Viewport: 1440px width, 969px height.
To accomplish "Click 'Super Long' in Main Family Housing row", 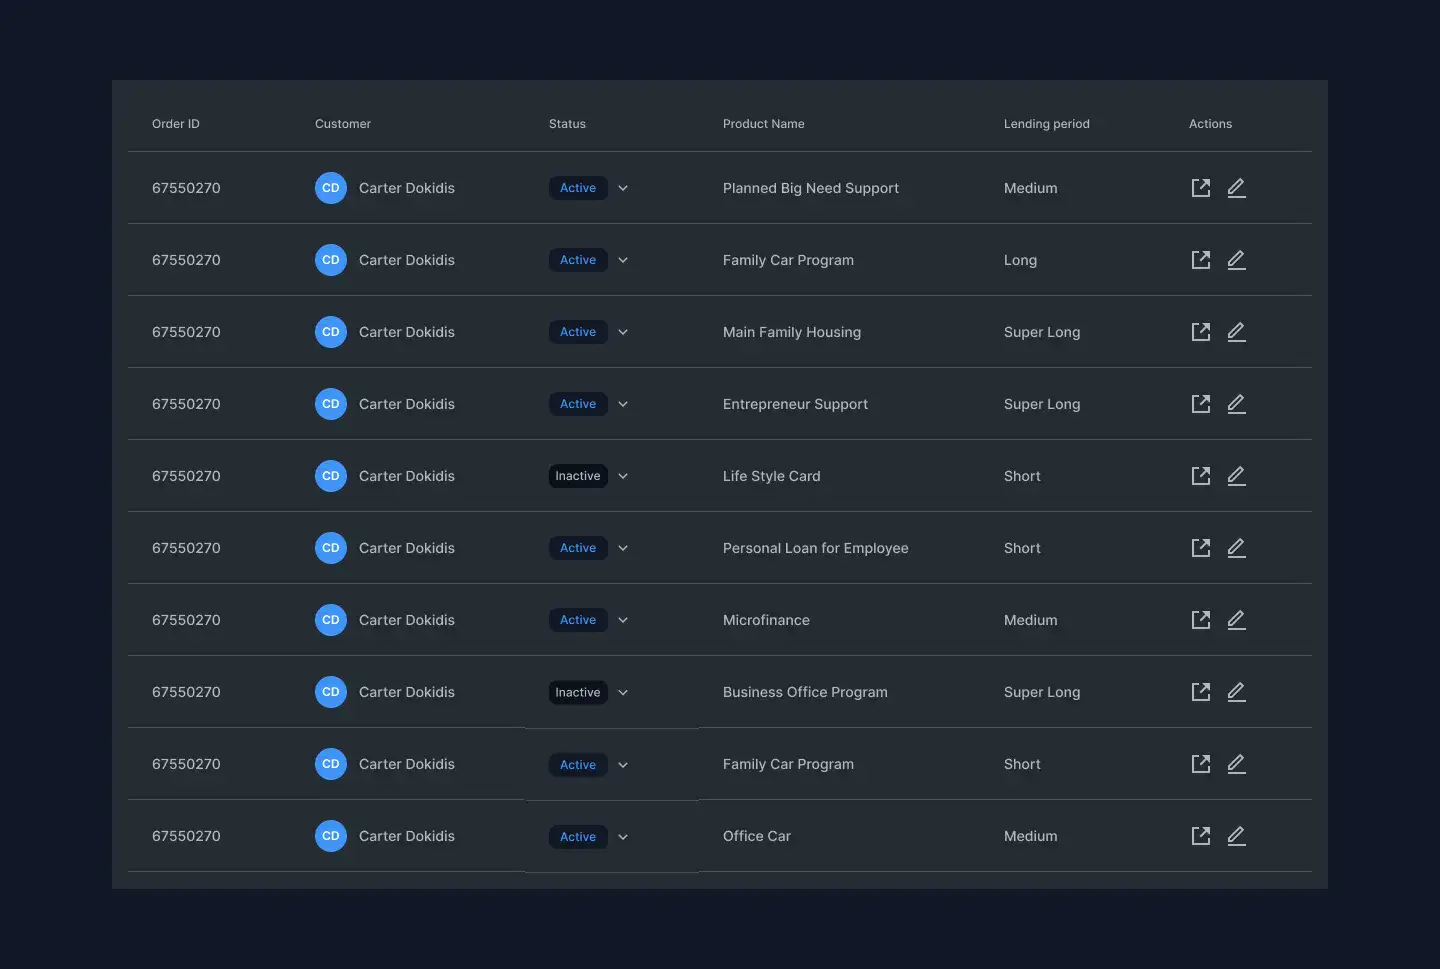I will (1042, 332).
